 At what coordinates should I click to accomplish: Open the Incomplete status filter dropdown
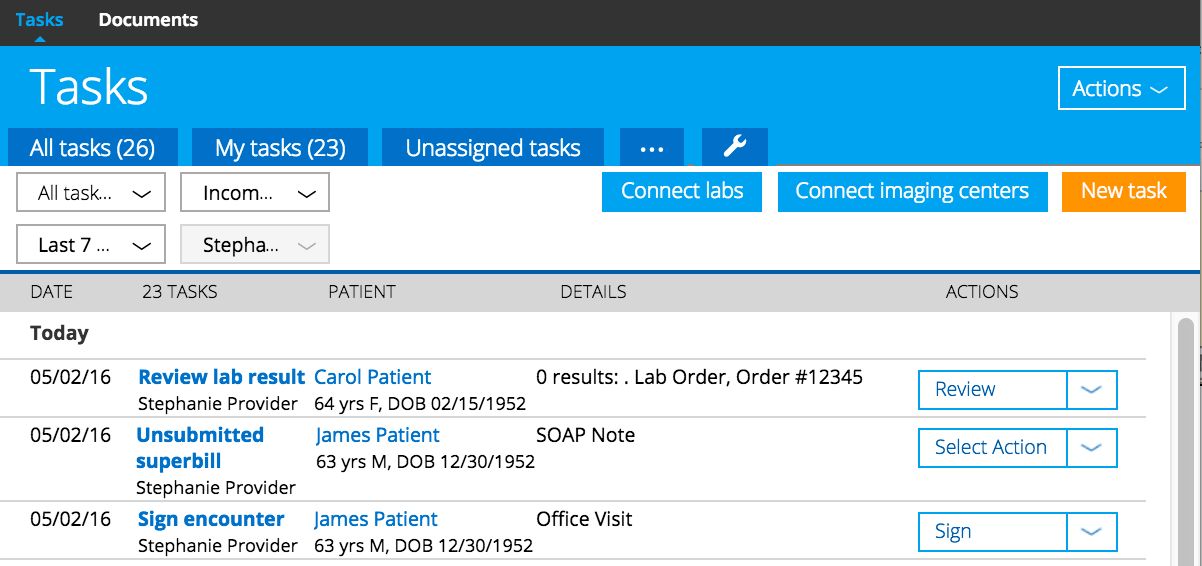tap(255, 193)
